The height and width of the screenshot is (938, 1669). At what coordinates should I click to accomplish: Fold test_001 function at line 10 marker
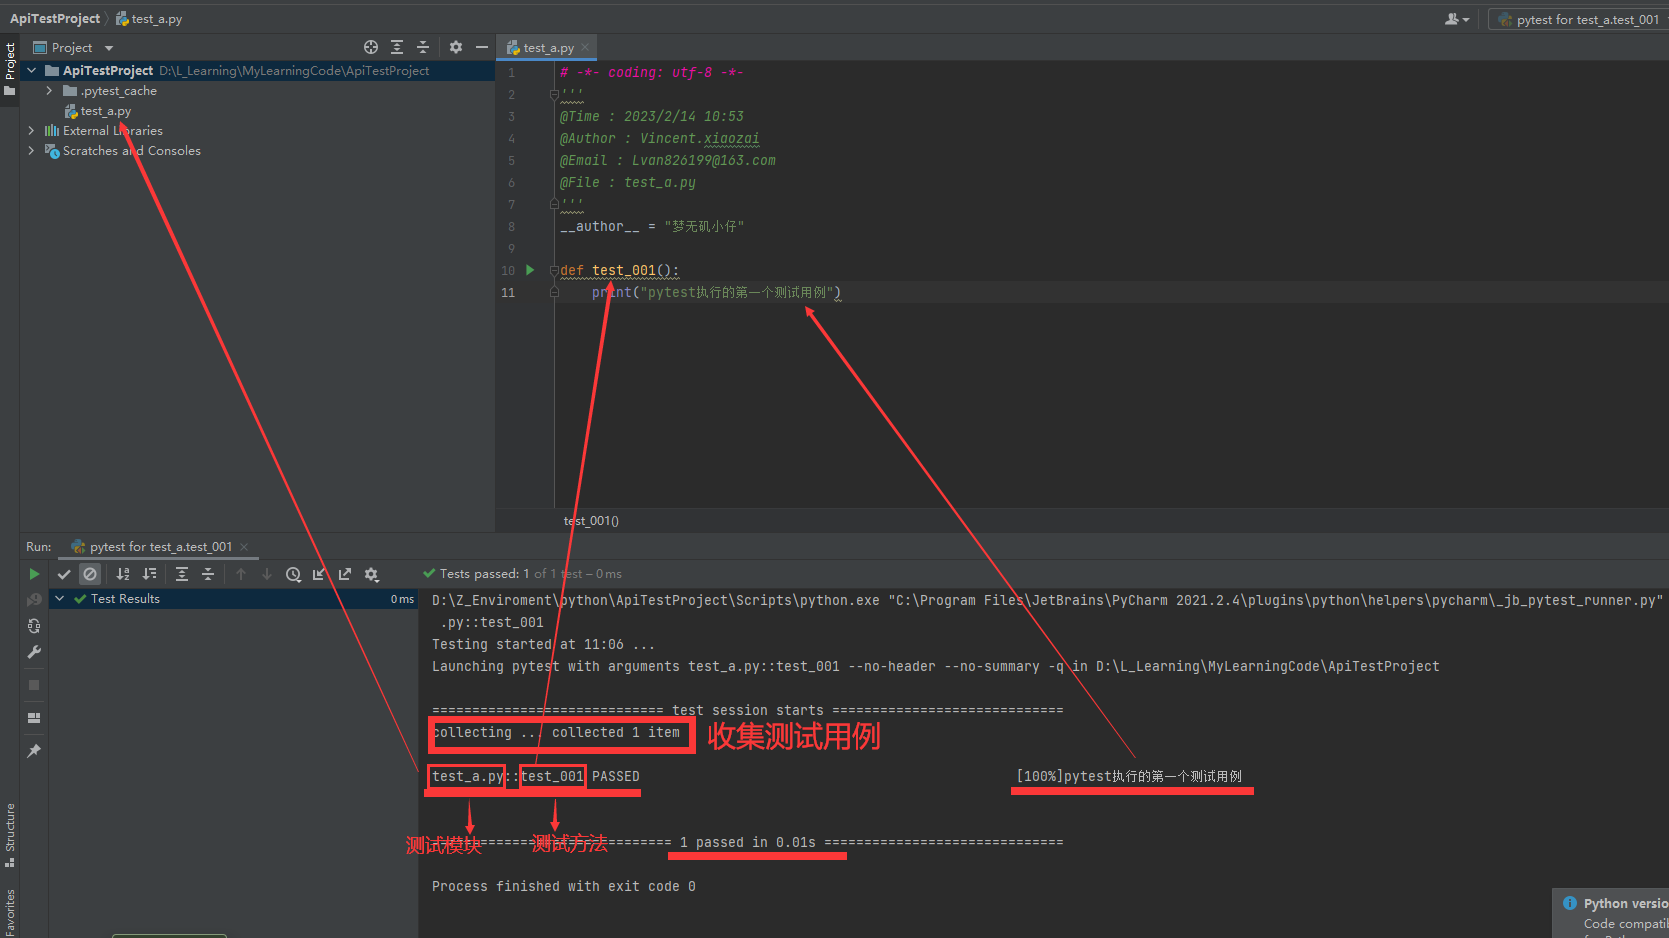[554, 270]
